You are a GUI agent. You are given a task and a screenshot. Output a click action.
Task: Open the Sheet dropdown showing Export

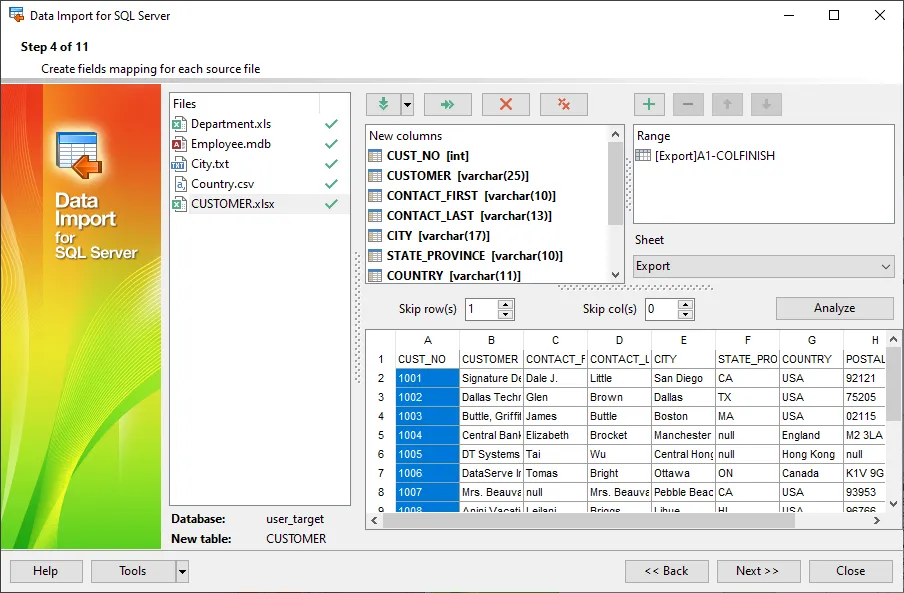(764, 266)
